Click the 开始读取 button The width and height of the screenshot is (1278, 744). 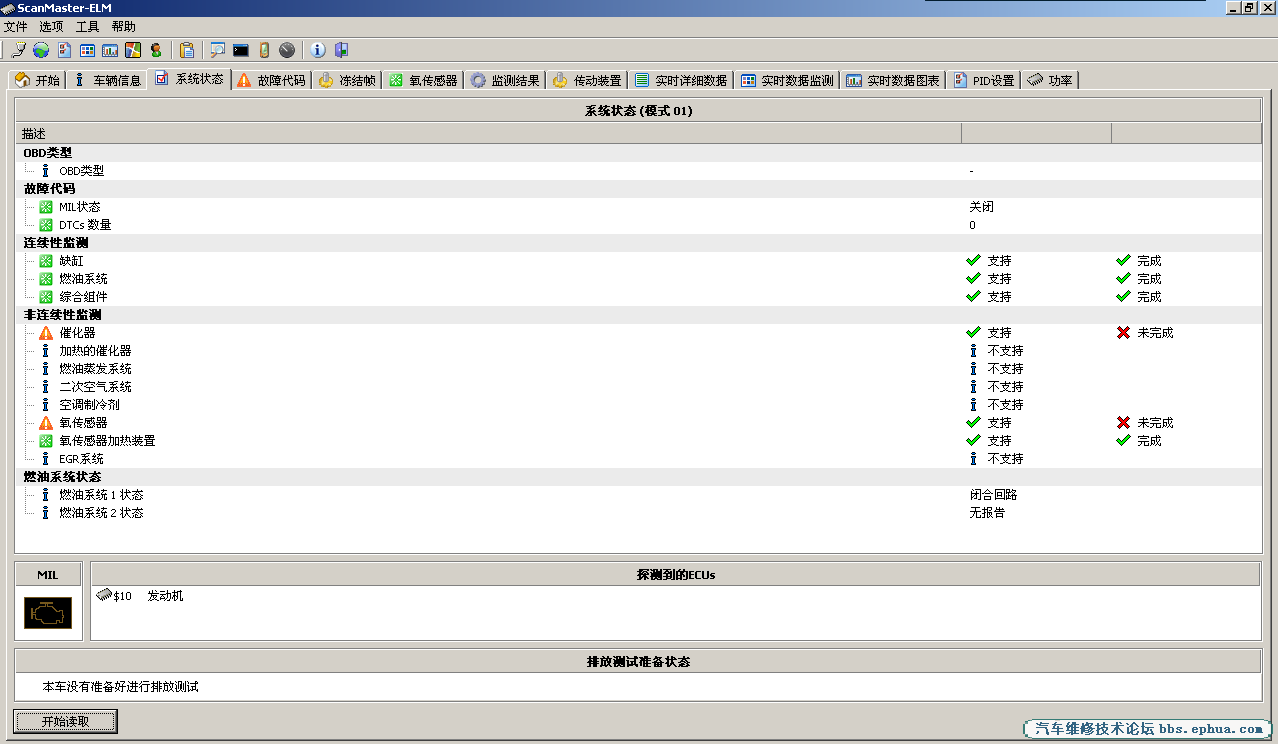pyautogui.click(x=65, y=721)
